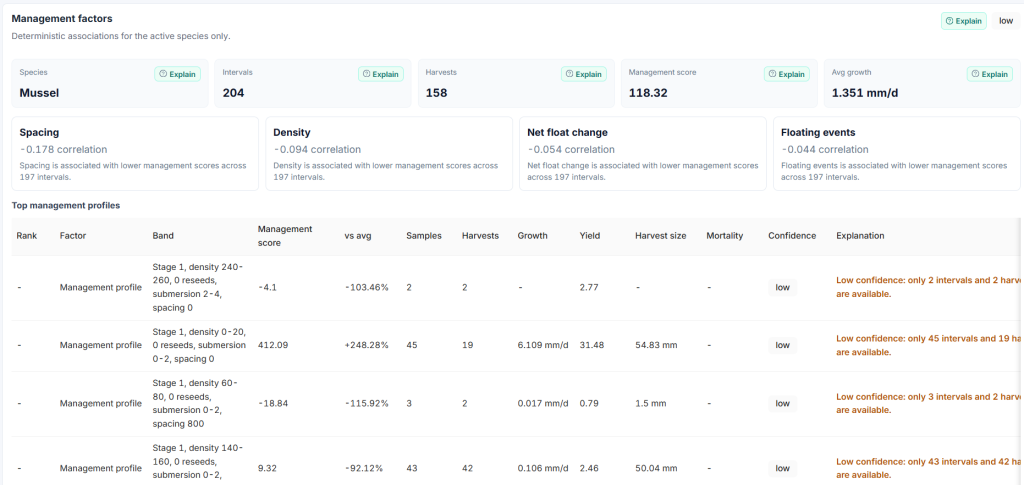Click the Harvest size column header
This screenshot has width=1024, height=485.
[660, 236]
